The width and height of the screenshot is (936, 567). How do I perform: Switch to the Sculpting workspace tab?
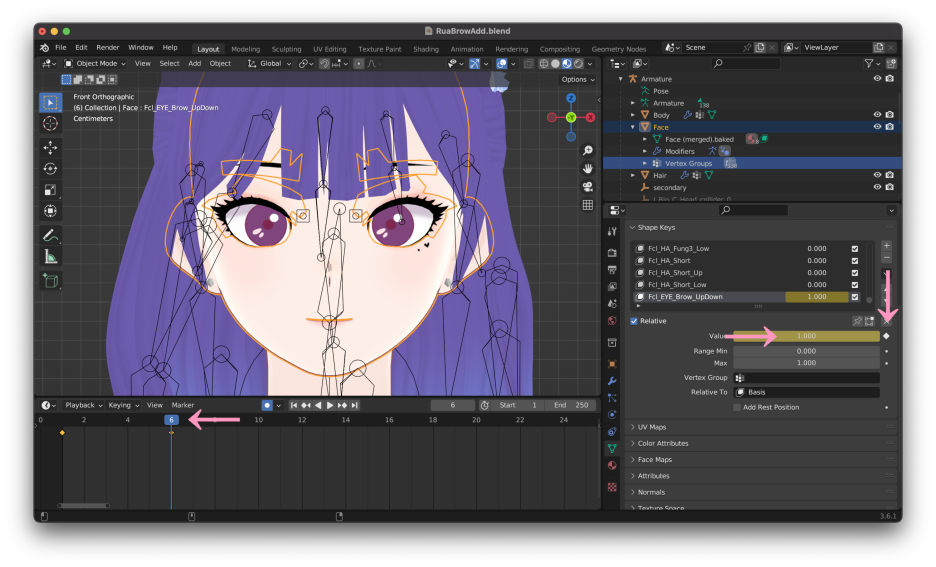[287, 49]
